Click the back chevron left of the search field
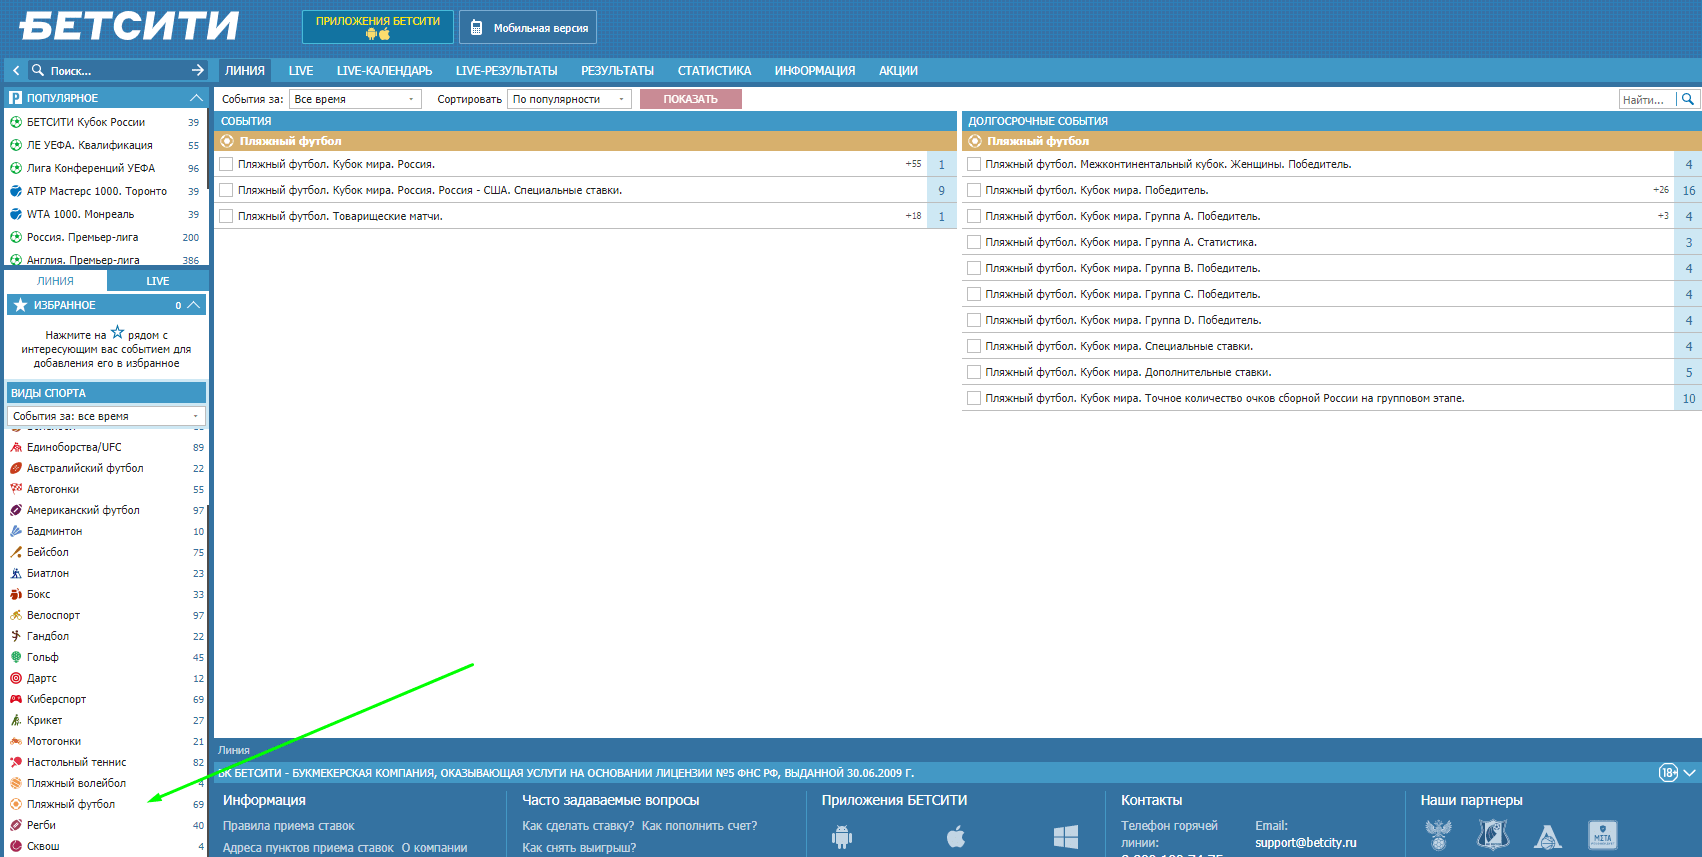 pyautogui.click(x=16, y=70)
